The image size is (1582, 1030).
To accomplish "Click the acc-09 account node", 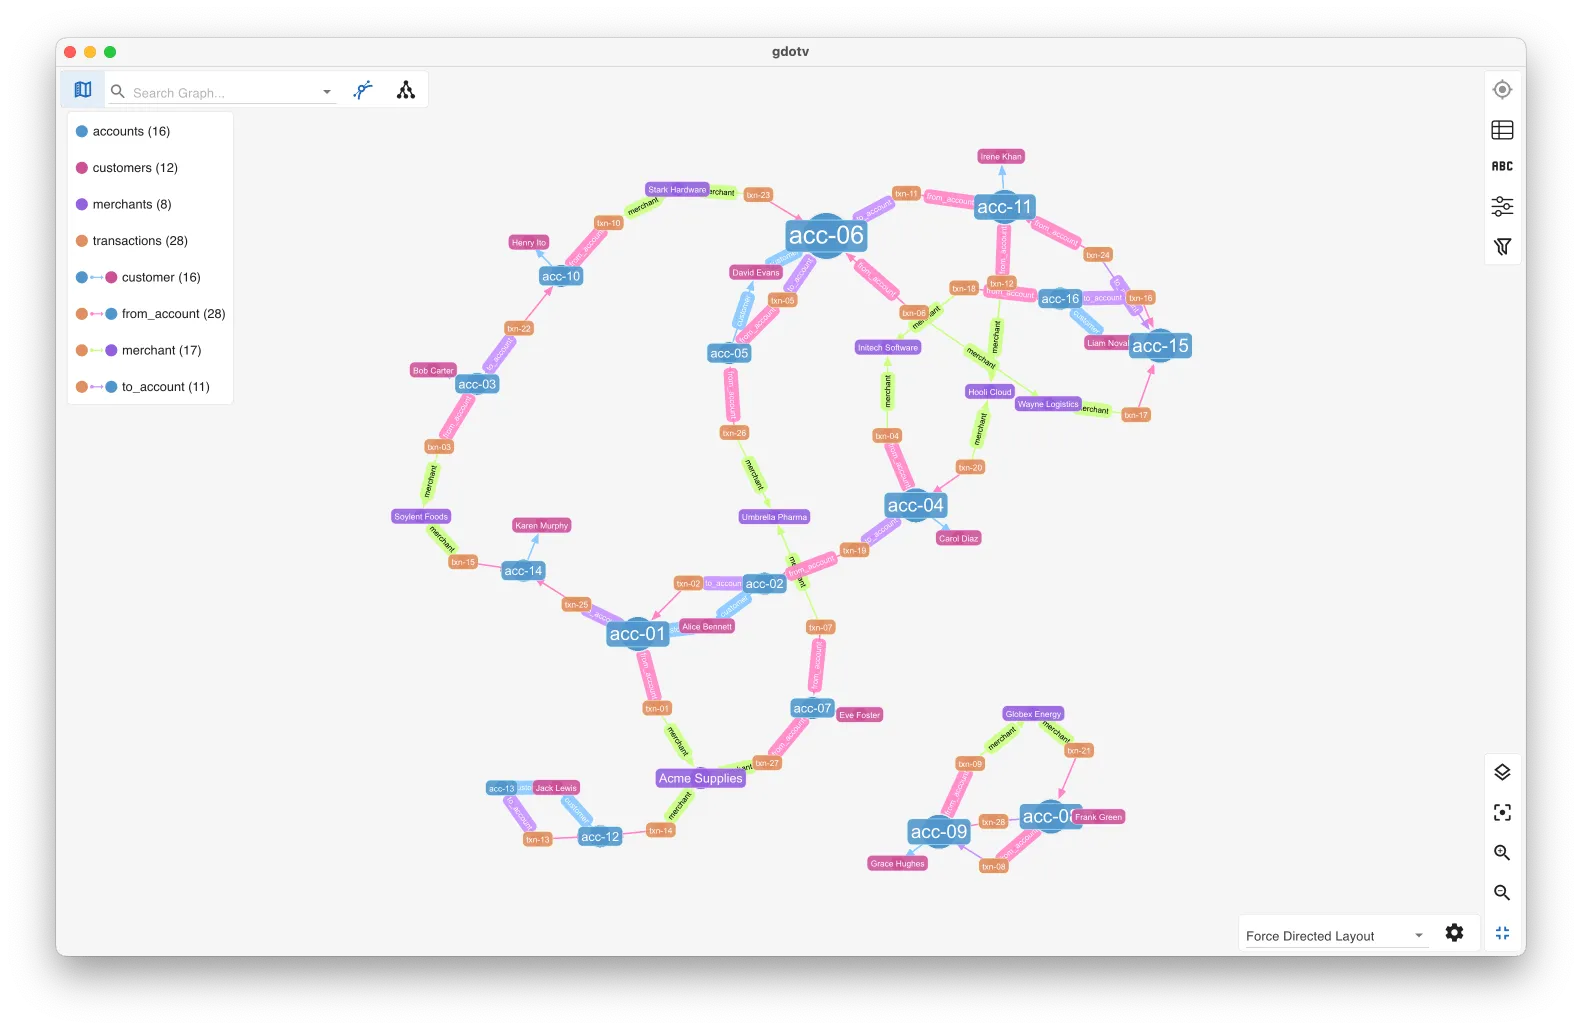I will tap(939, 832).
